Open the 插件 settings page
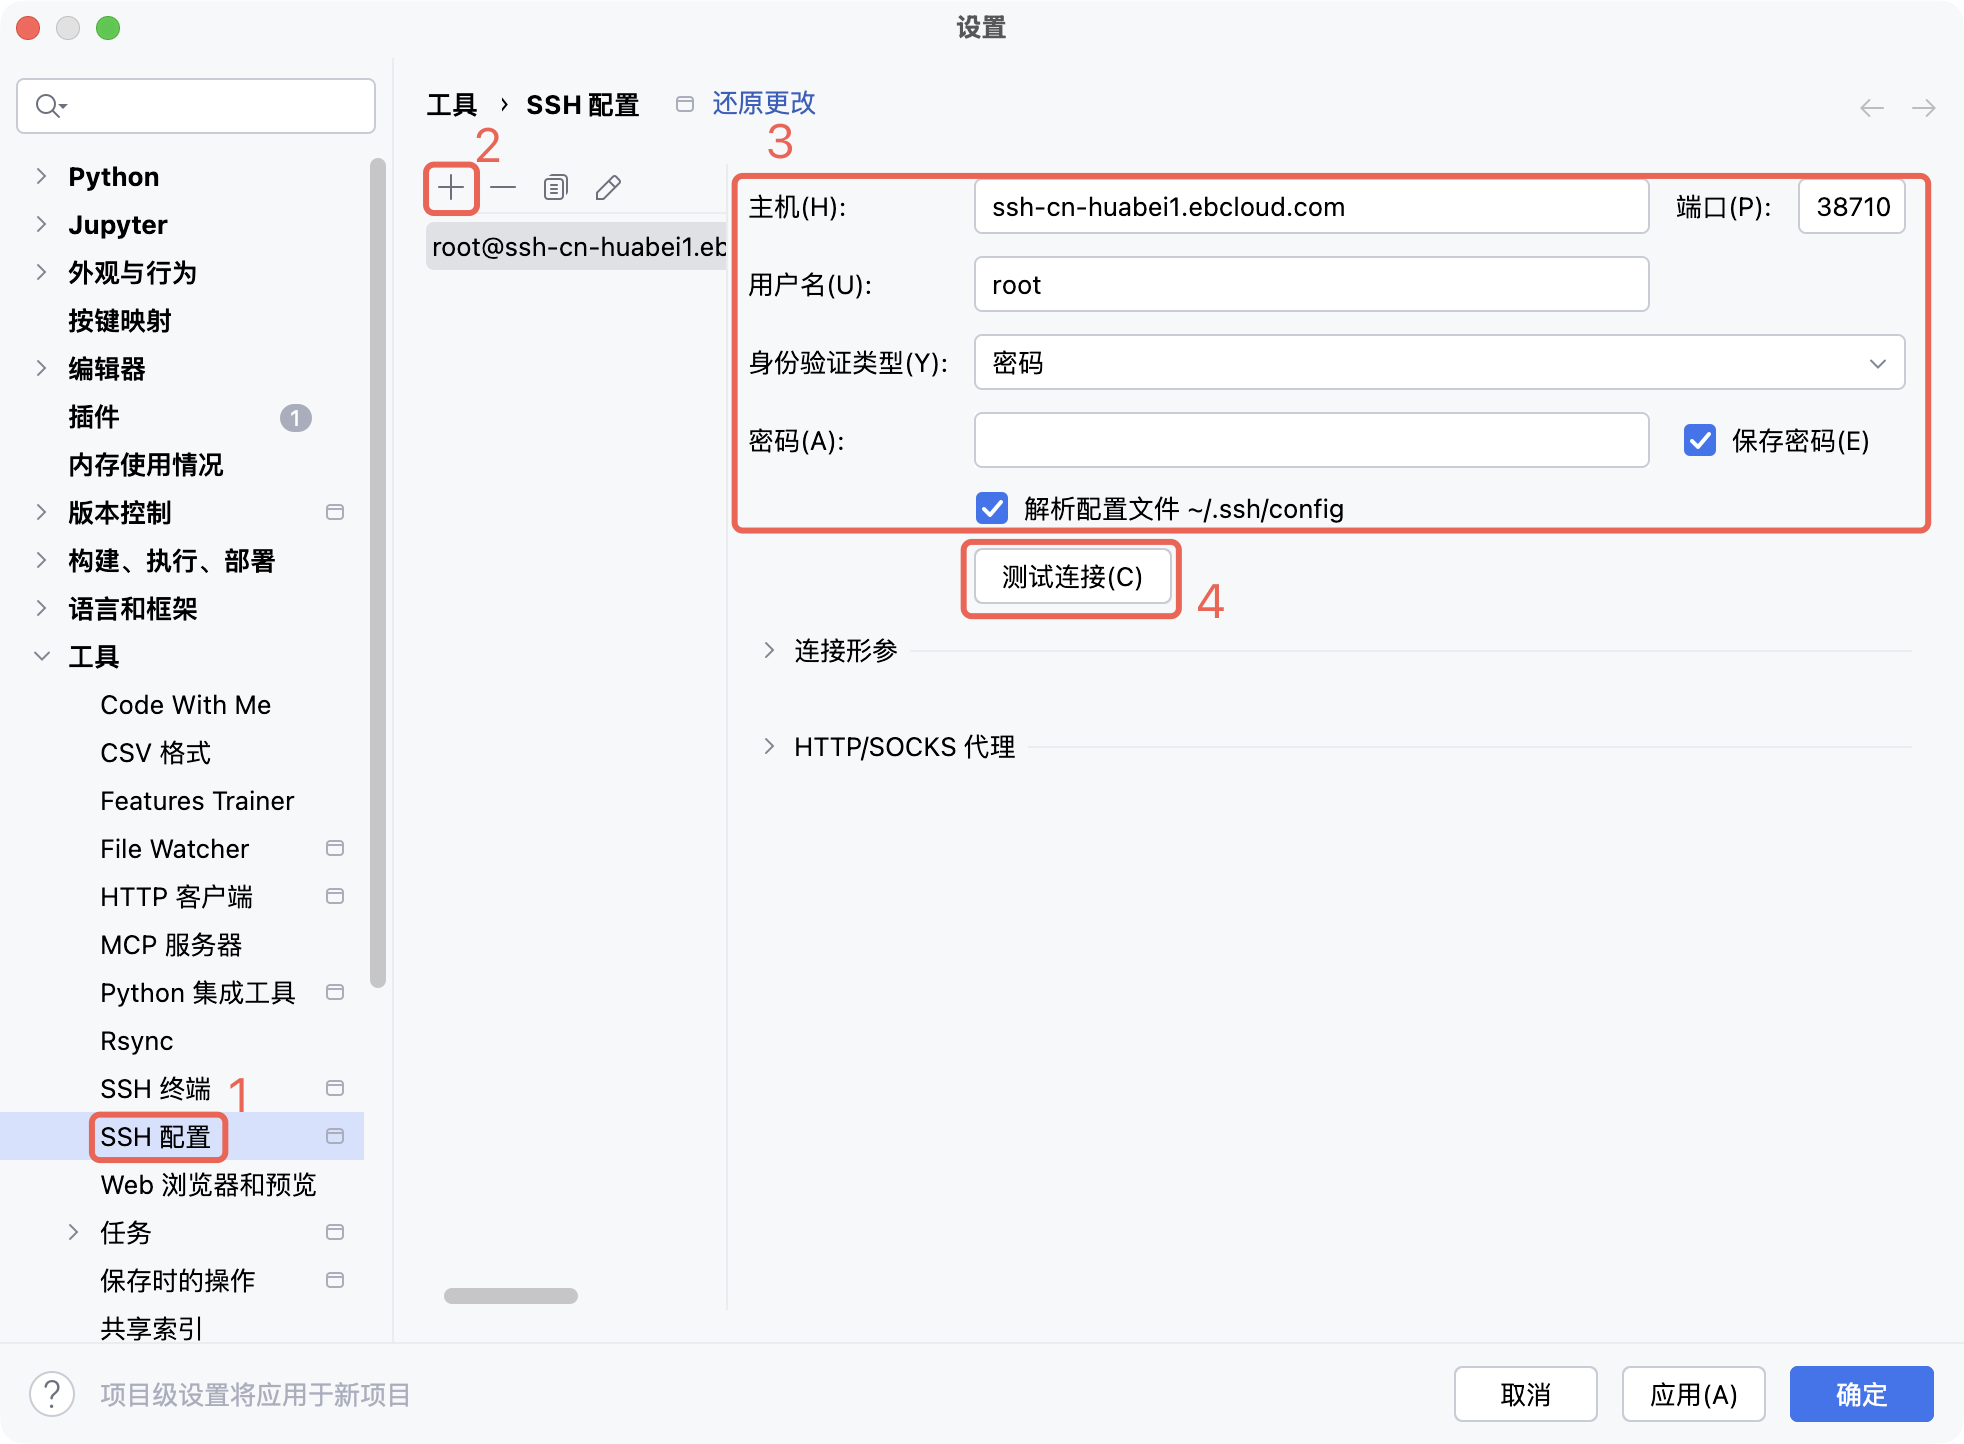 (94, 417)
